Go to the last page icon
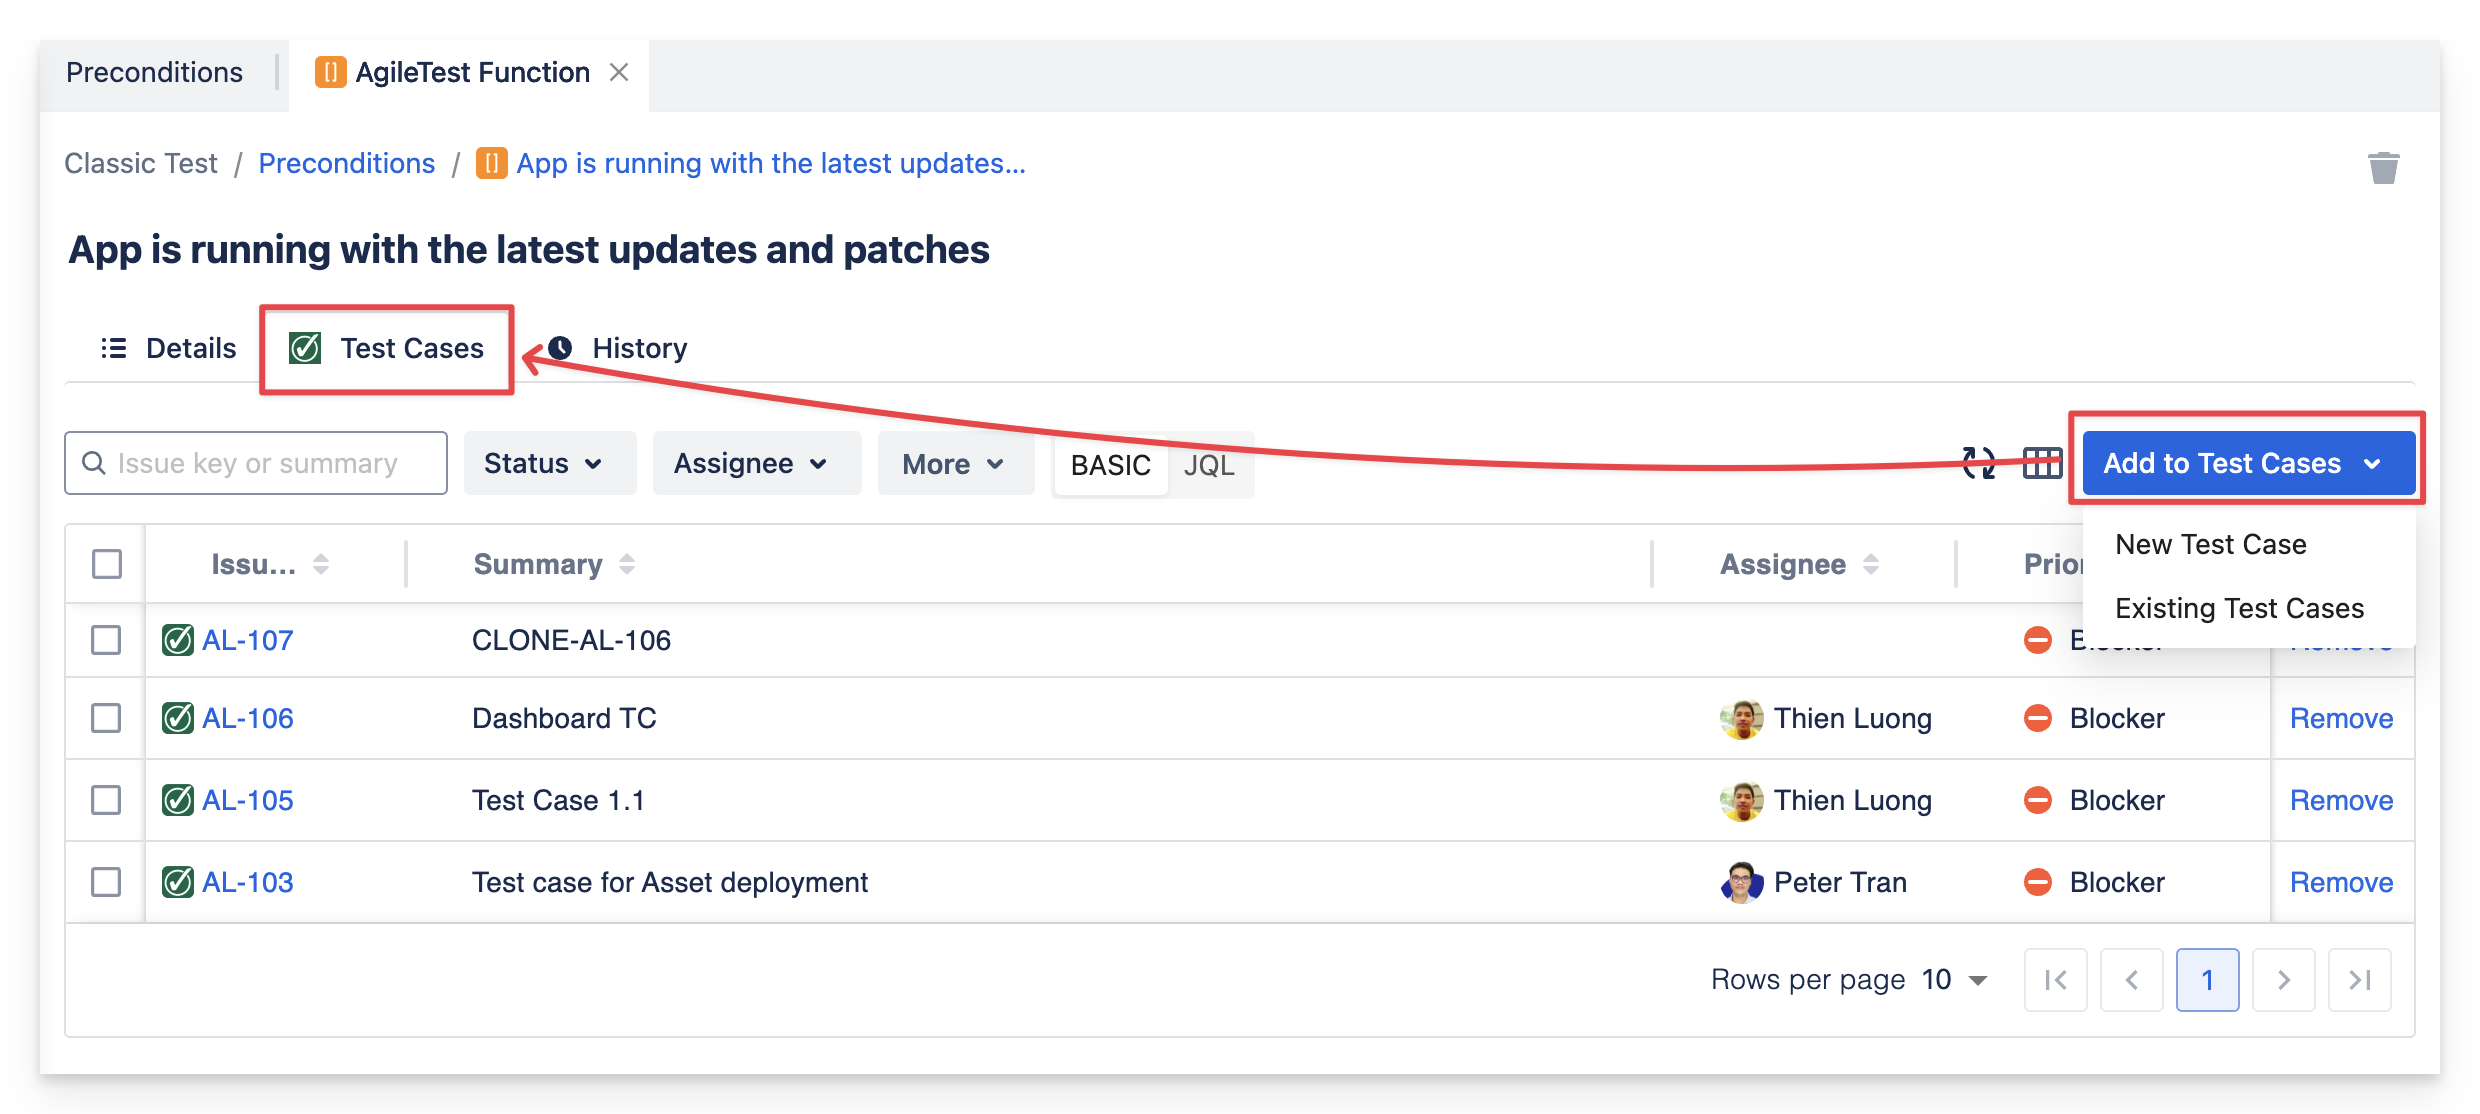The height and width of the screenshot is (1114, 2480). click(2359, 980)
